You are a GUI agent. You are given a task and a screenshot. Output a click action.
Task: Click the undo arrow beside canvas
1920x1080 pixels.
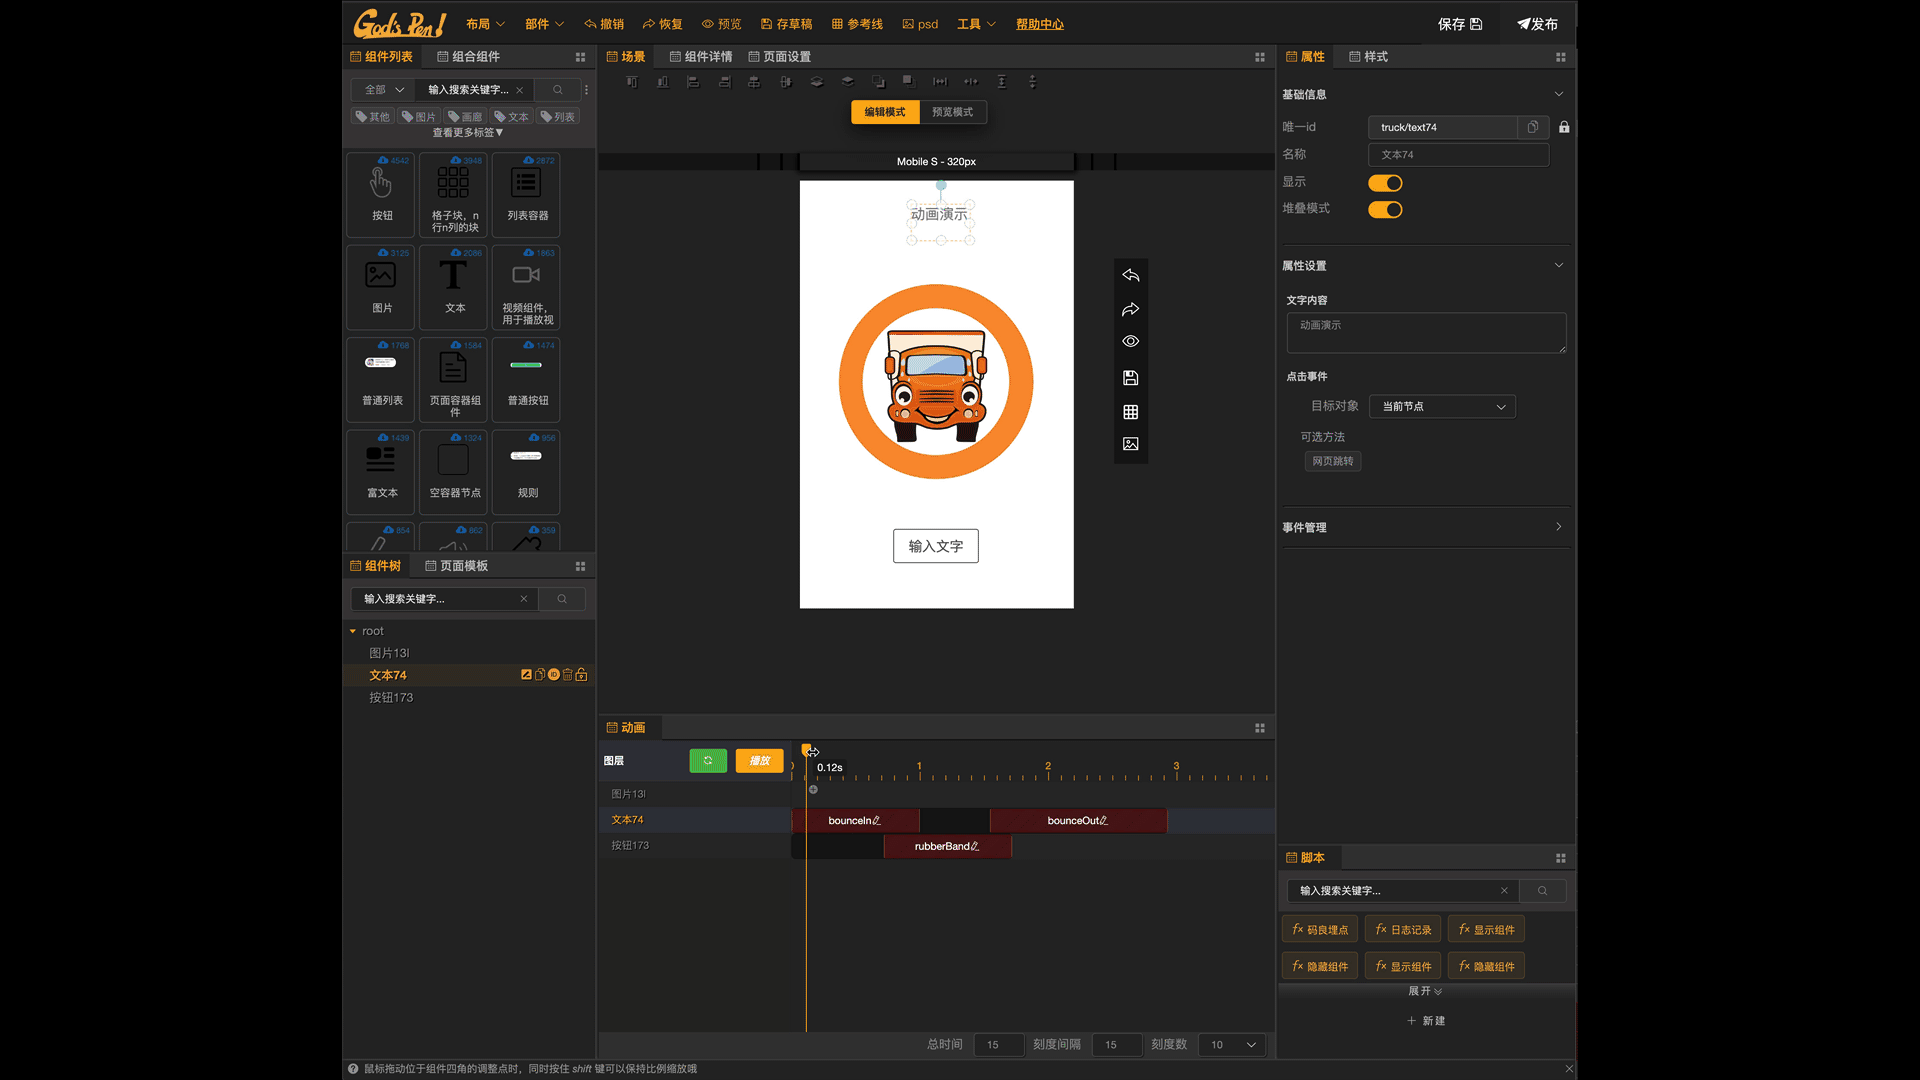tap(1130, 275)
